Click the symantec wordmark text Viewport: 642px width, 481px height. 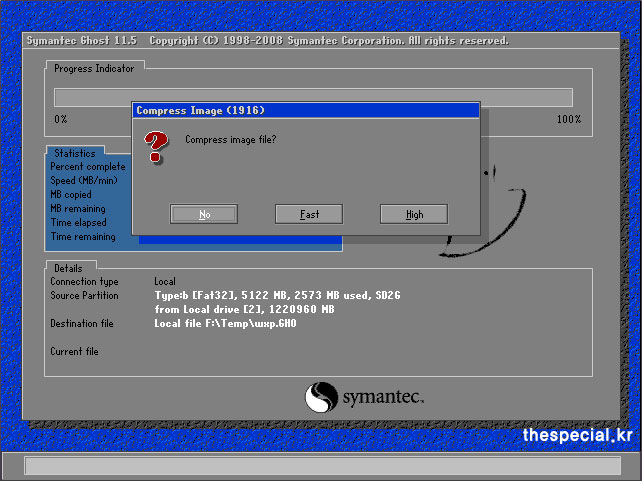pos(382,397)
